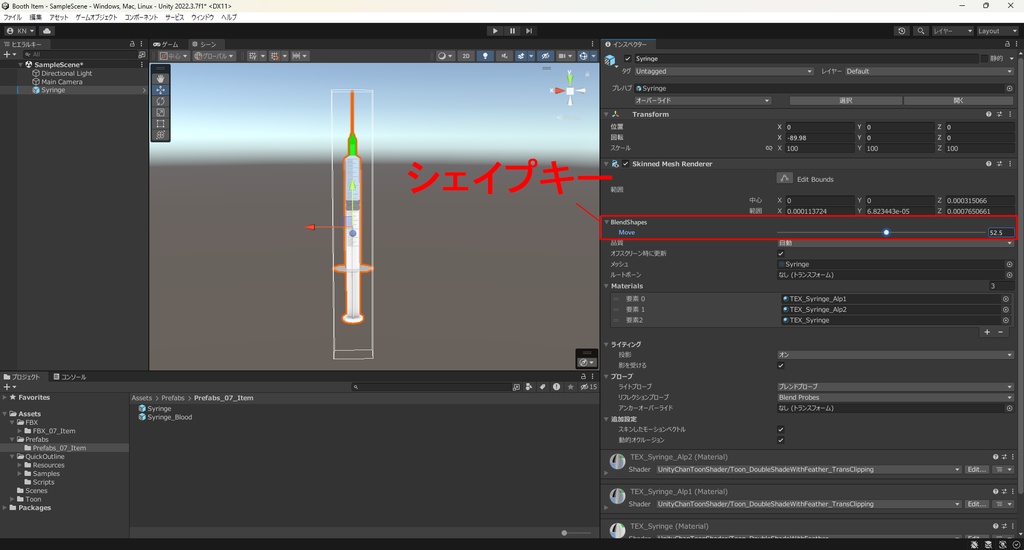Select the Rotate tool in scene toolbar
The width and height of the screenshot is (1024, 550).
(160, 101)
